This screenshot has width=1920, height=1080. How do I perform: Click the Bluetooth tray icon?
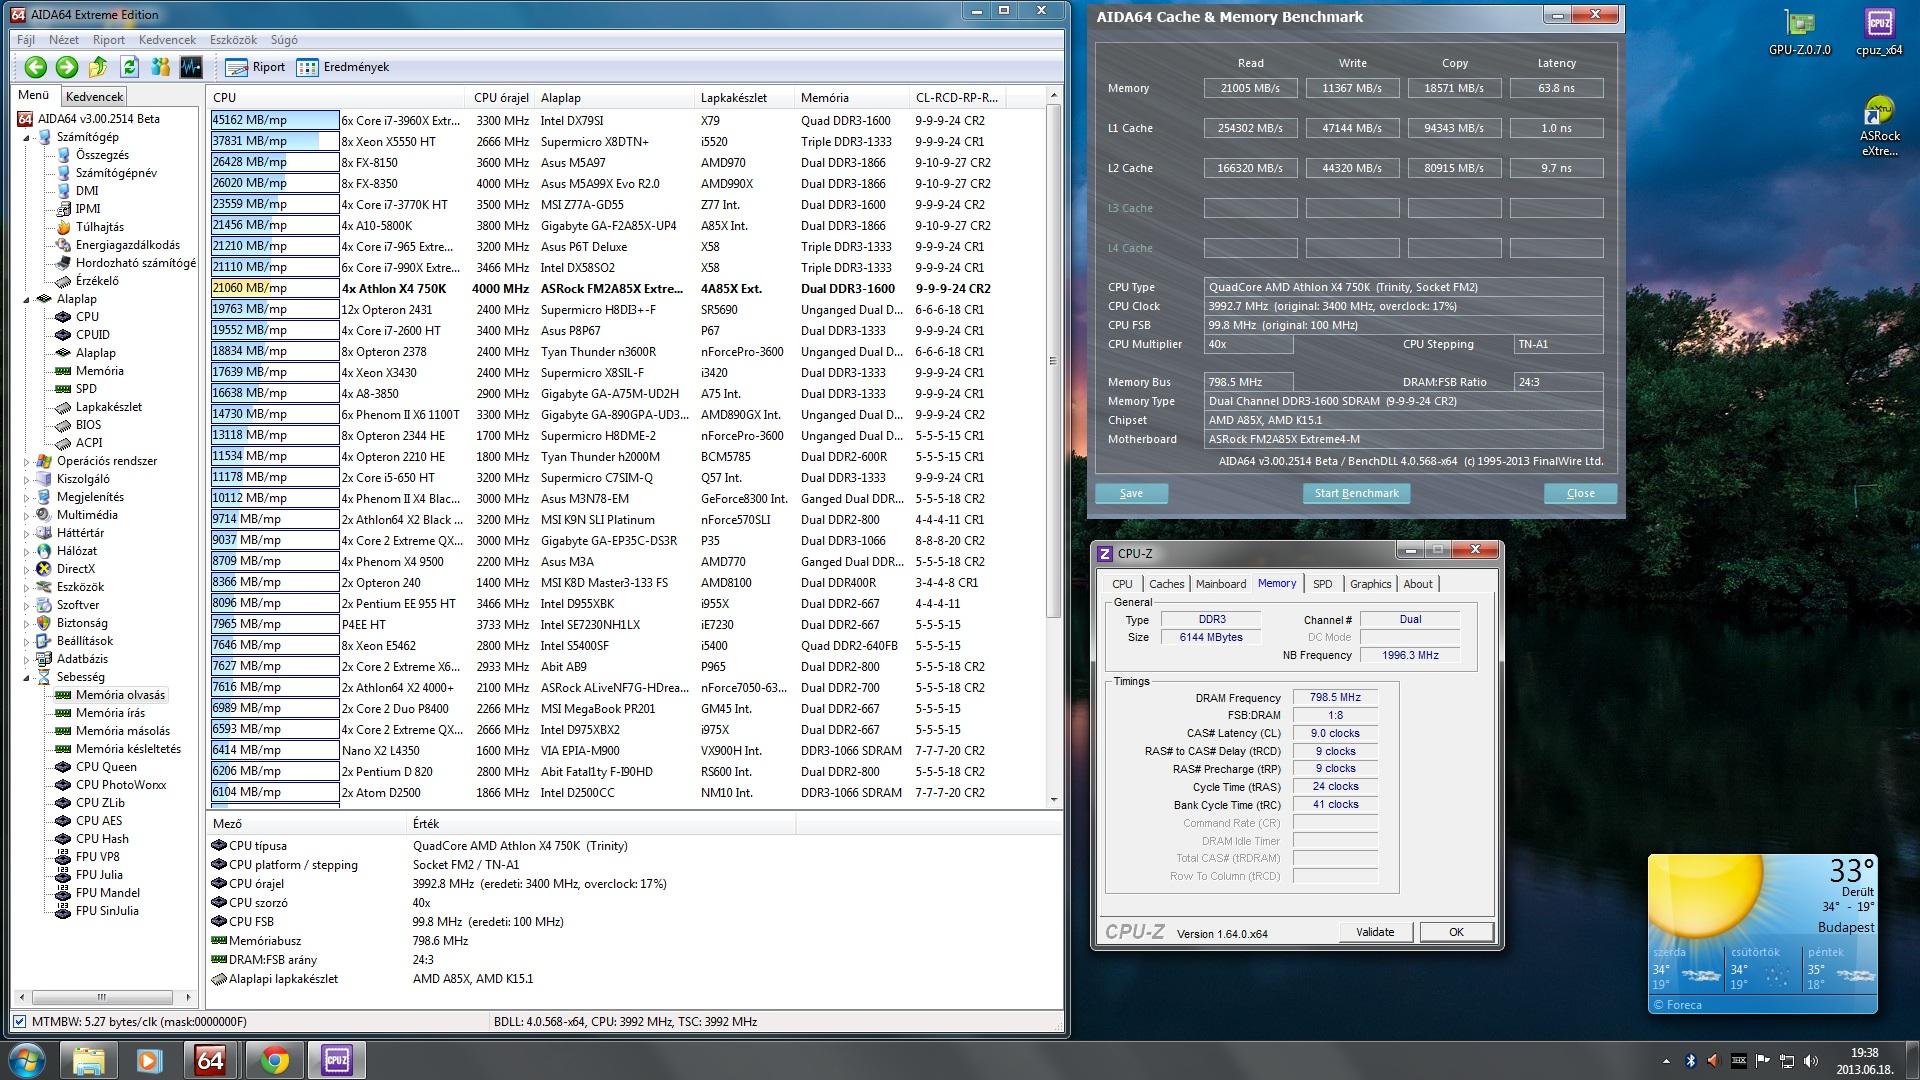pyautogui.click(x=1689, y=1061)
